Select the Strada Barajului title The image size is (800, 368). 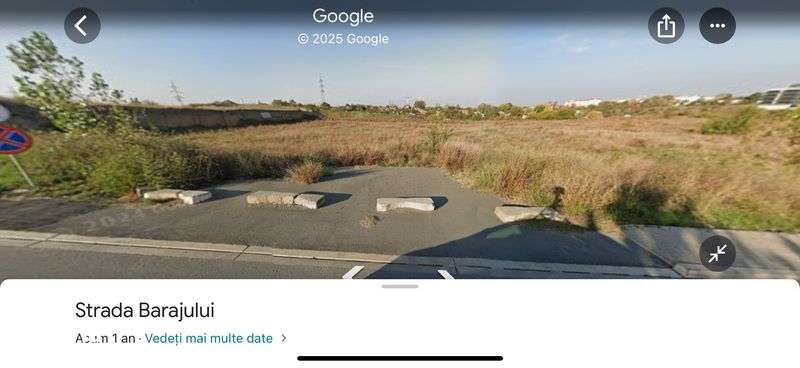point(145,310)
